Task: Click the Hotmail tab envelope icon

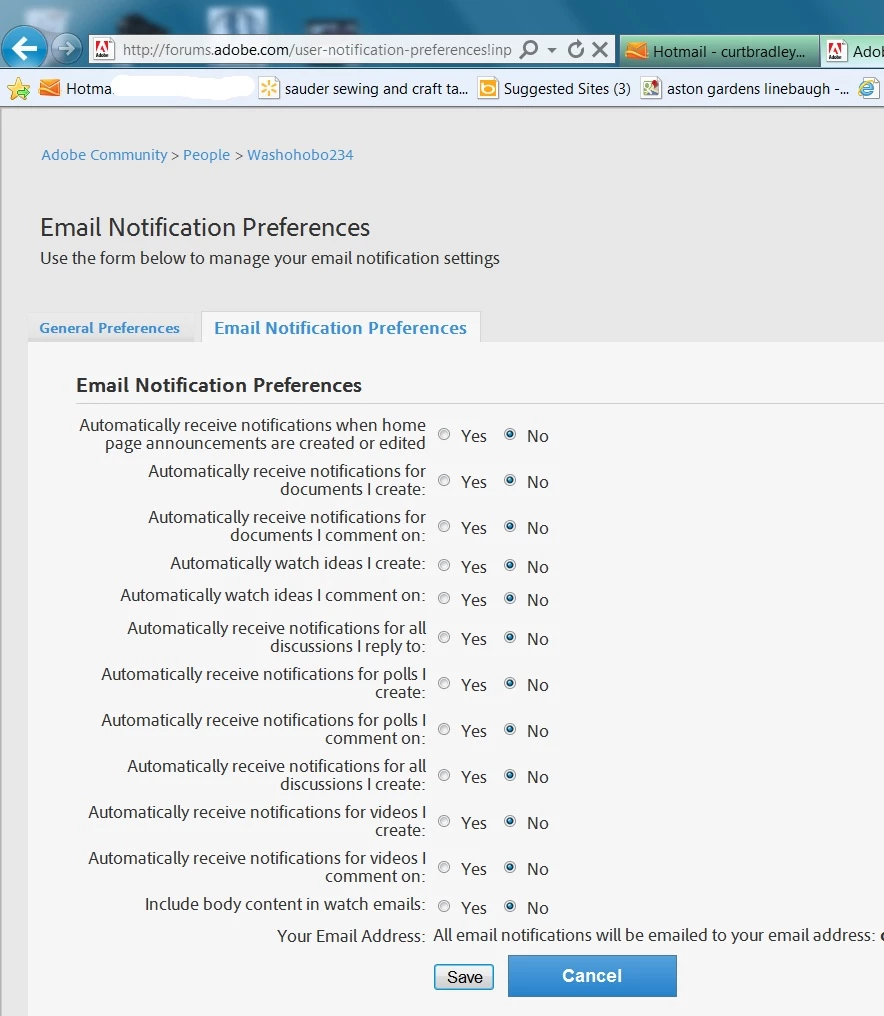Action: point(636,51)
